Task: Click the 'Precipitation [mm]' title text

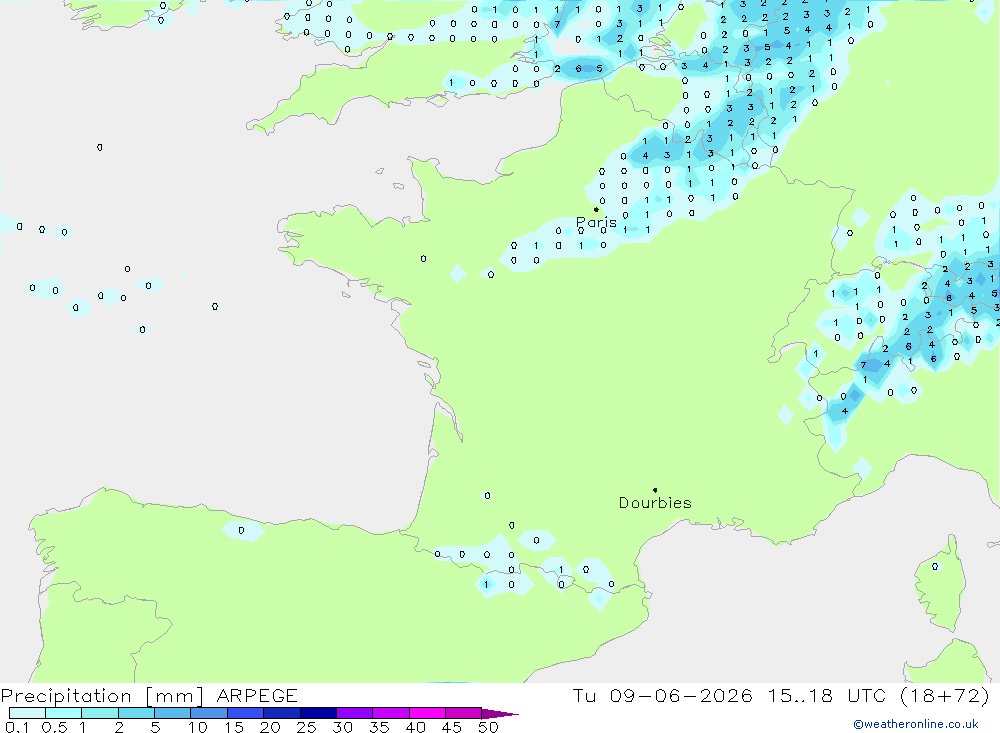Action: tap(102, 695)
